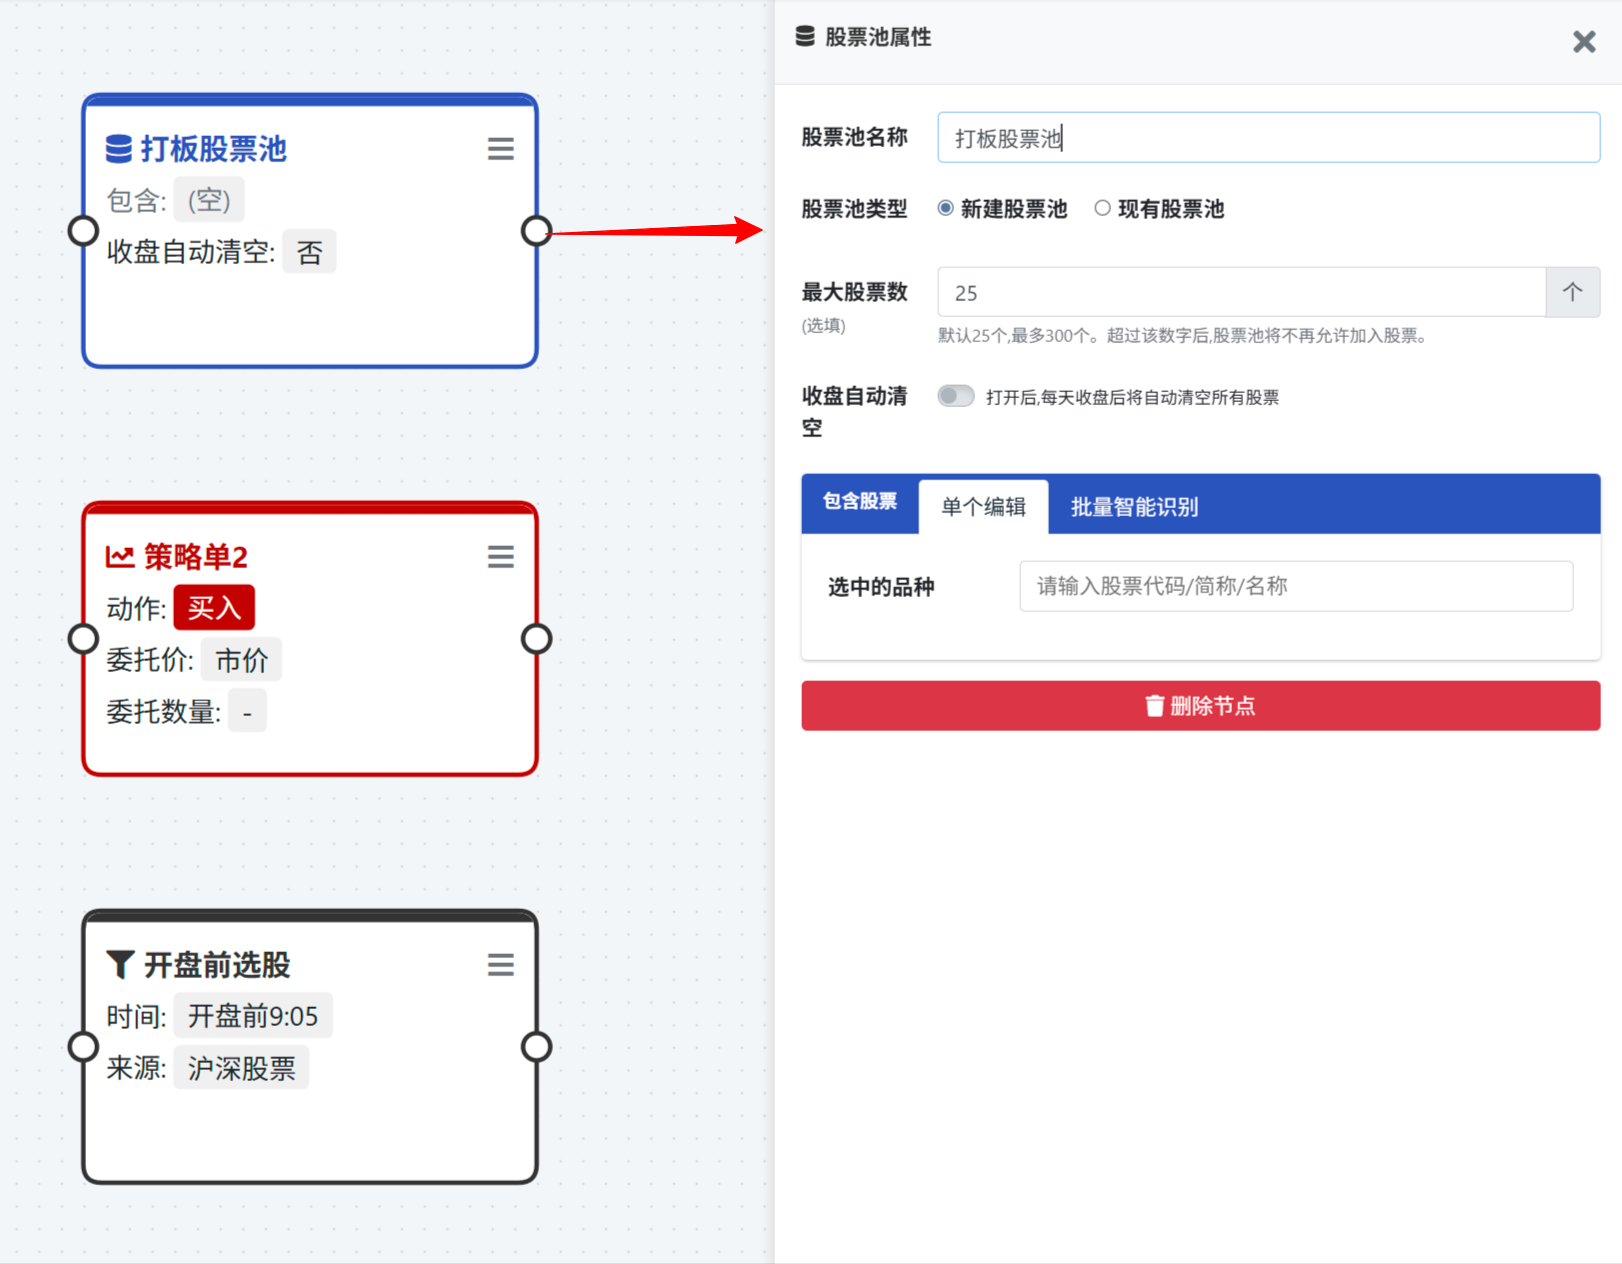Select the 新建股票池 radio option
1622x1264 pixels.
pos(945,208)
